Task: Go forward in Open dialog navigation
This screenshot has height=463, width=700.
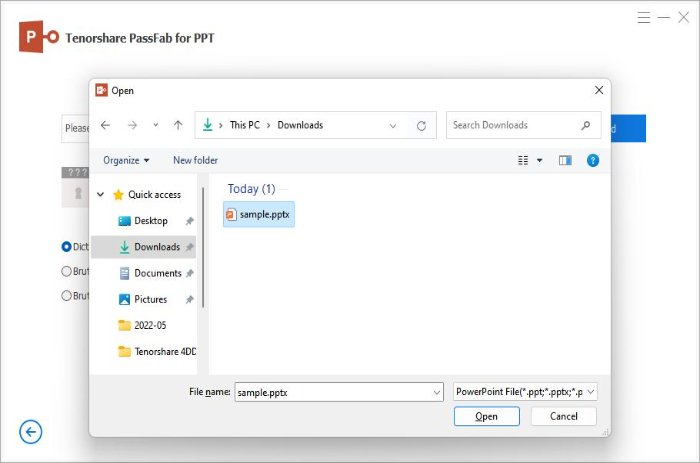Action: [x=132, y=125]
